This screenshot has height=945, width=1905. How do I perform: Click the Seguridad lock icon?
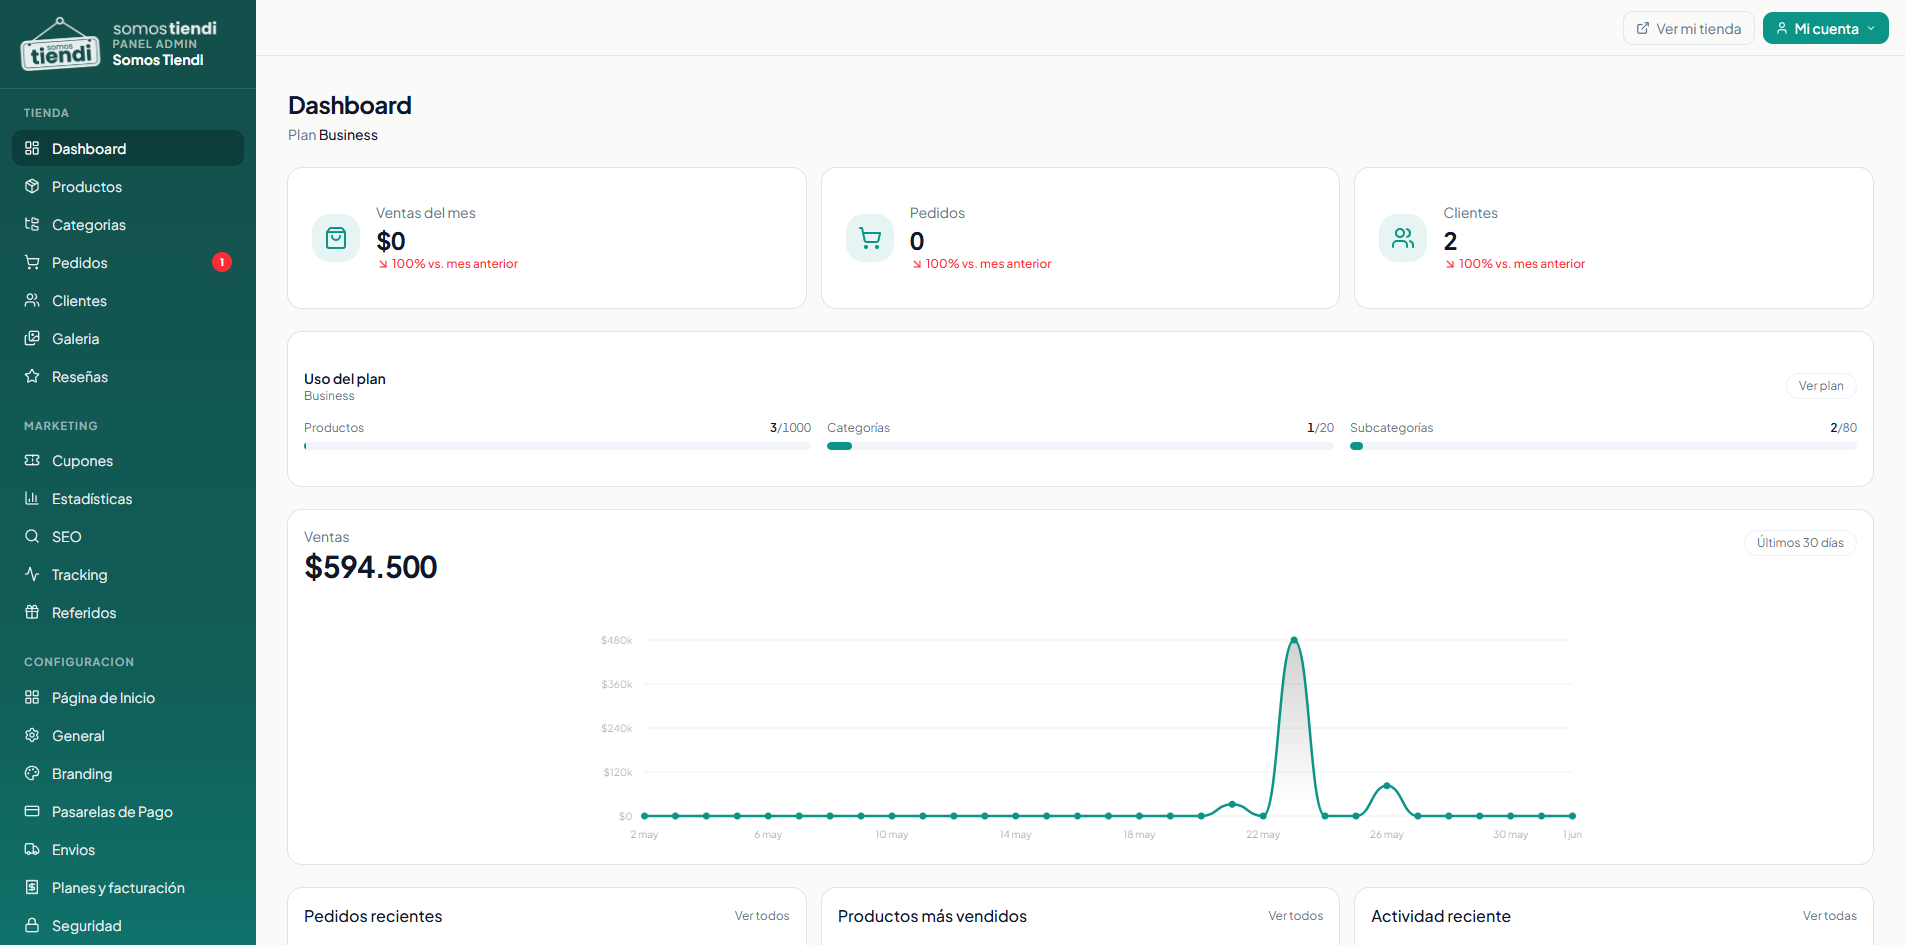pos(32,925)
